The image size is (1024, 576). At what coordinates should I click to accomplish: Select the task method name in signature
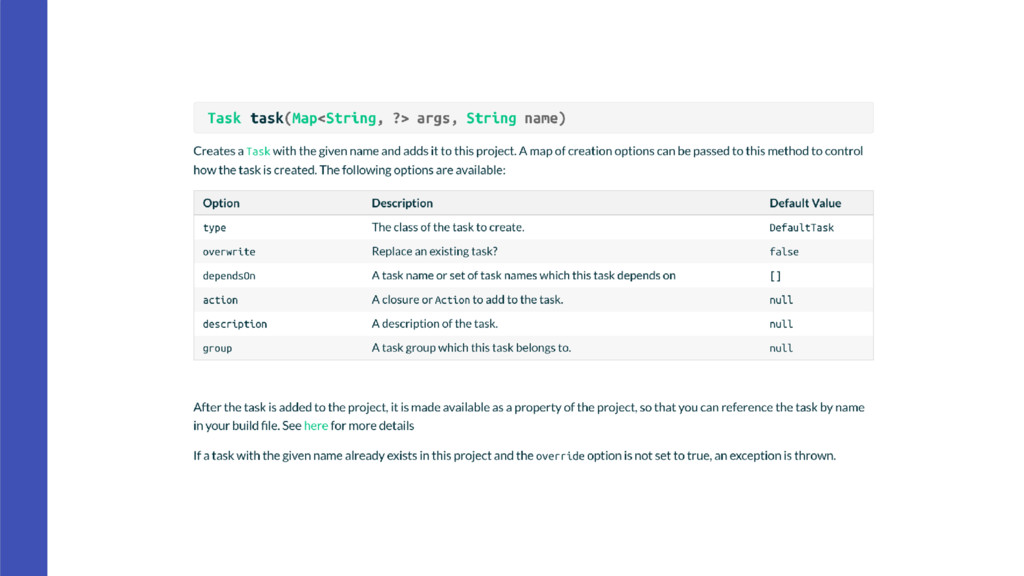(267, 118)
